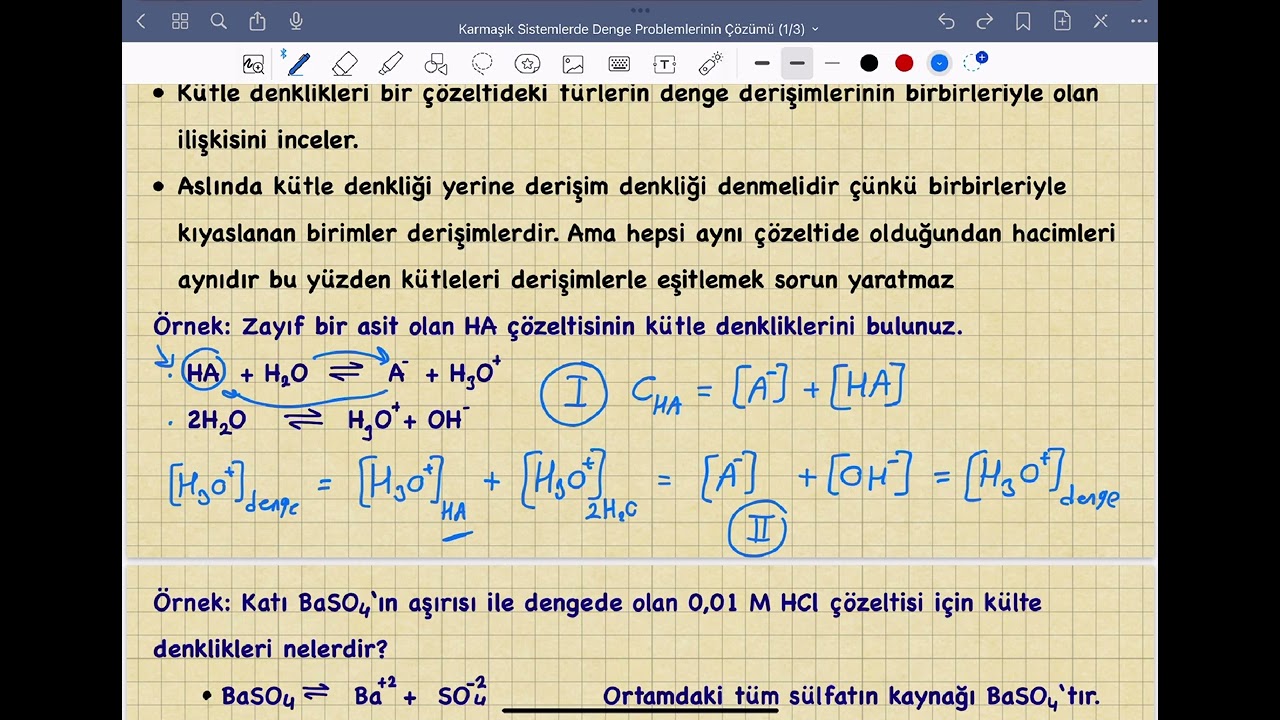Viewport: 1280px width, 720px height.
Task: Open the more options ellipsis menu
Action: tap(1138, 21)
